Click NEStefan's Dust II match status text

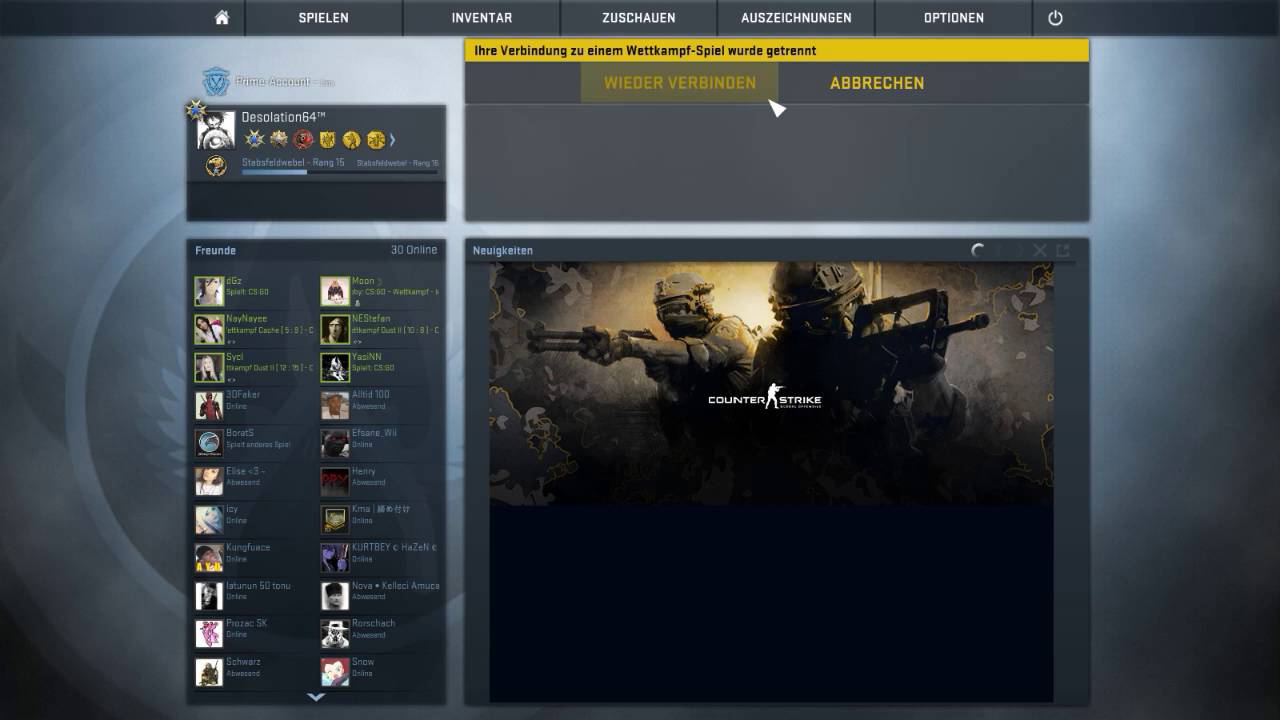pos(395,331)
